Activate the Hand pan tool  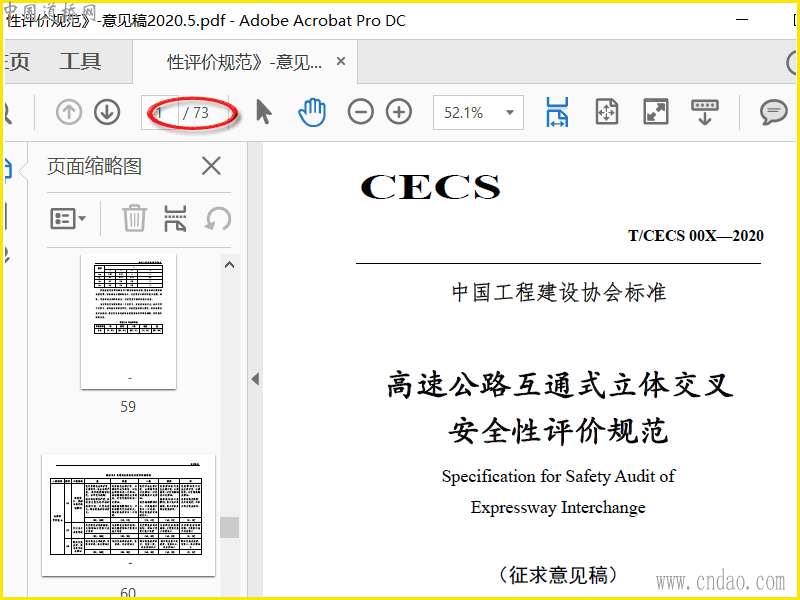pos(312,112)
